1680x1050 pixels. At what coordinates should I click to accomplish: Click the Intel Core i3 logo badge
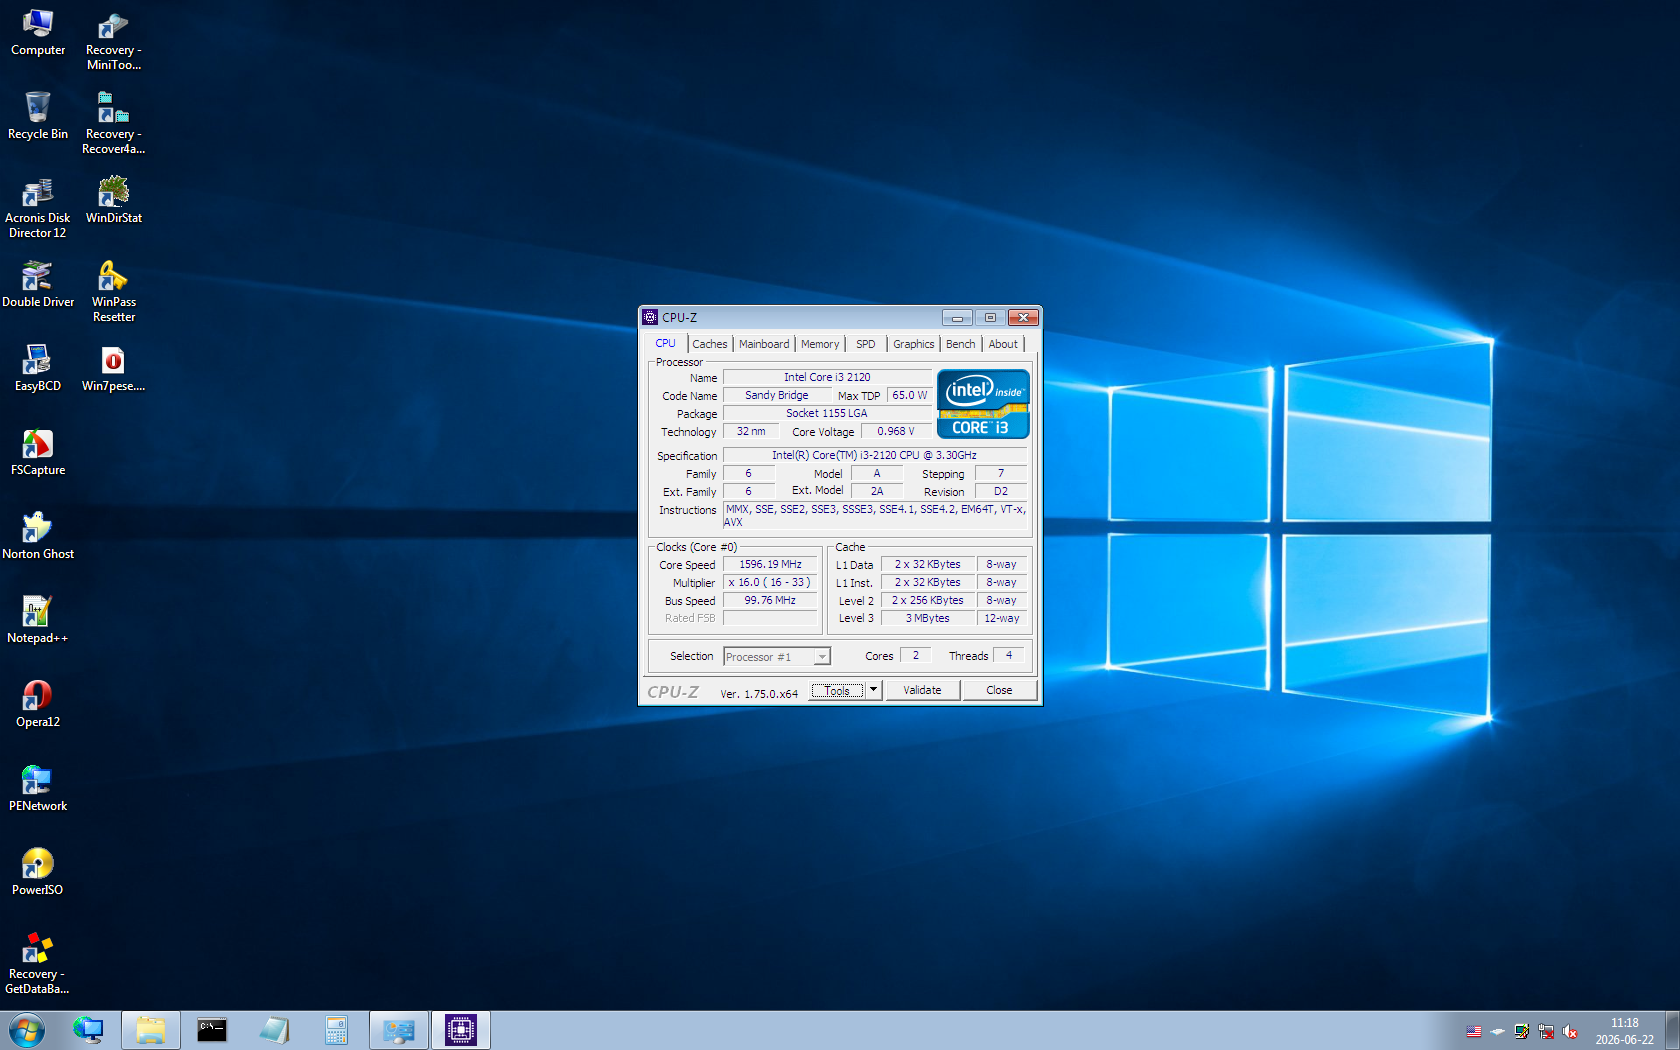coord(983,404)
